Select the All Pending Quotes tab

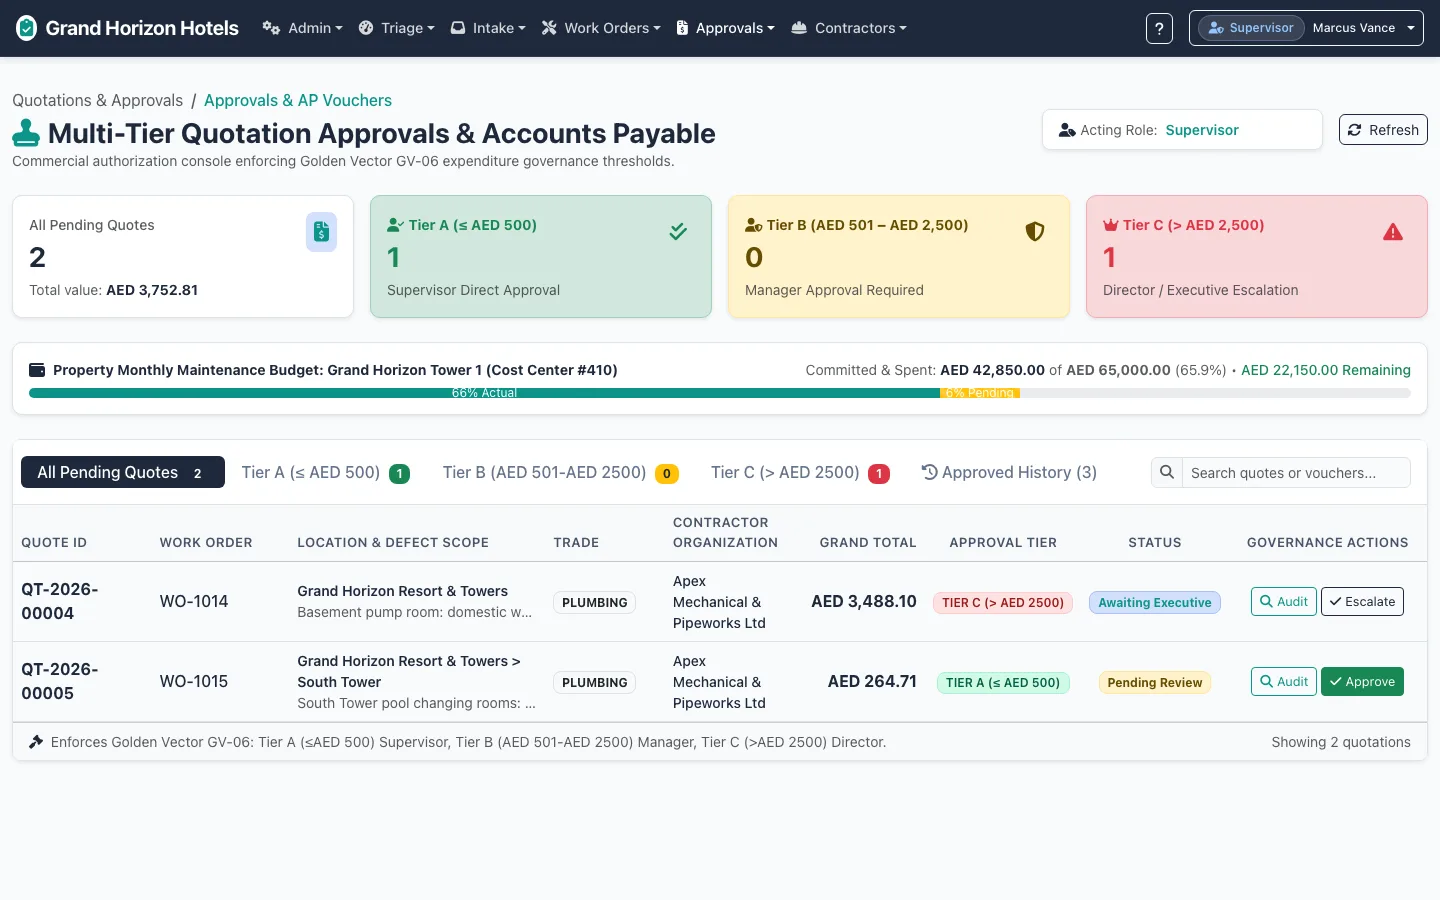pyautogui.click(x=123, y=472)
